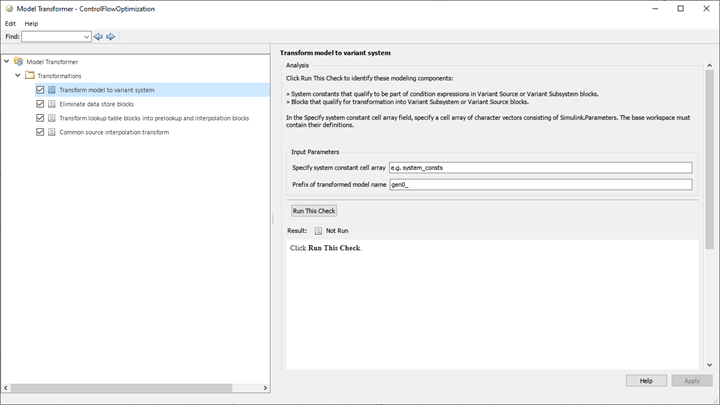This screenshot has height=405, width=720.
Task: Collapse the Transformations folder
Action: pos(17,75)
